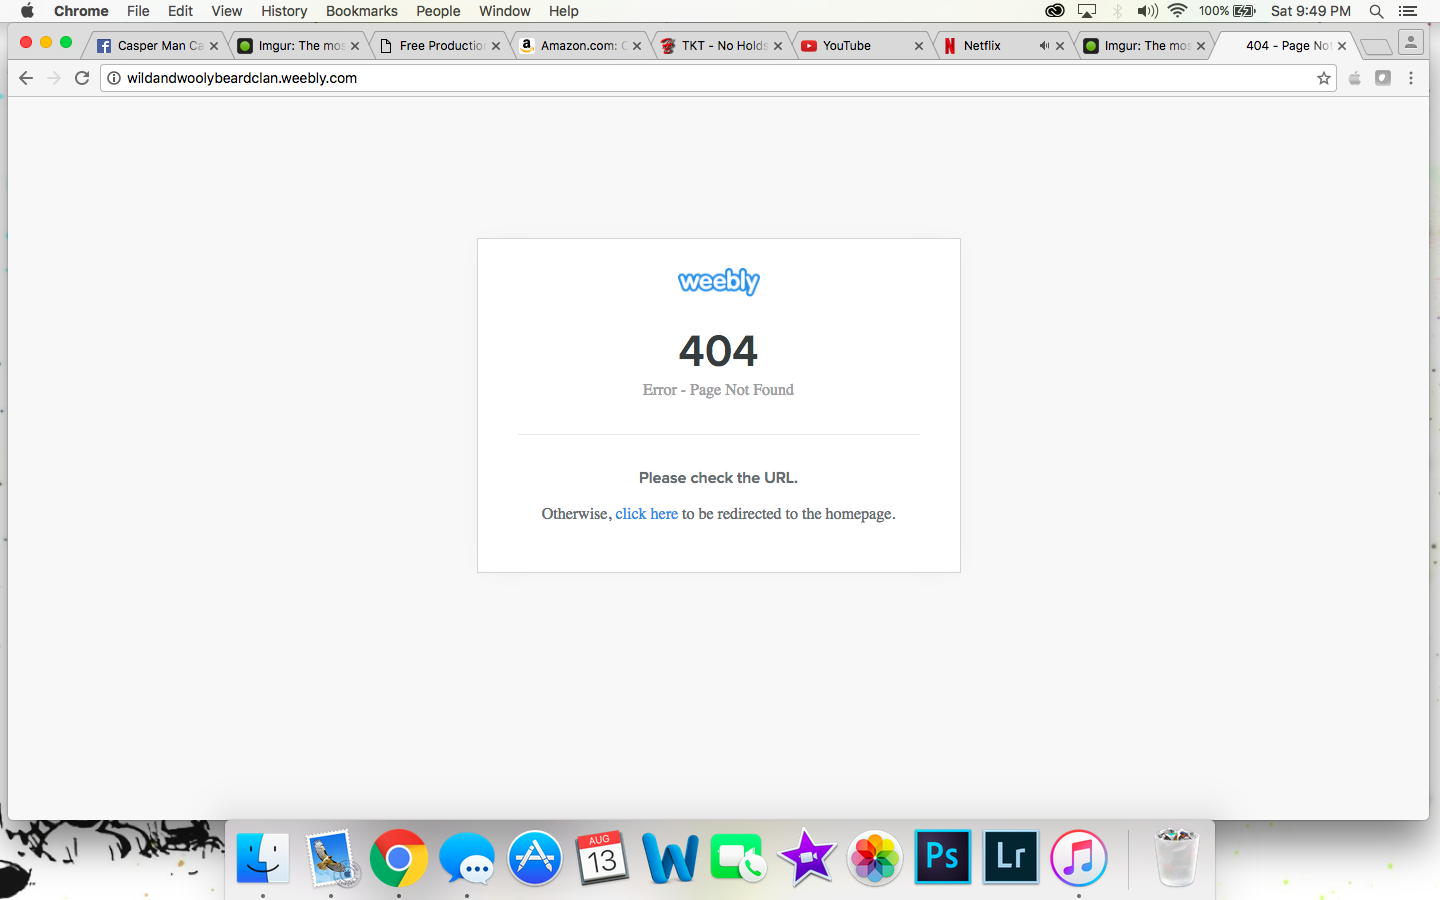
Task: Open the Chrome three-dot menu
Action: [1411, 78]
